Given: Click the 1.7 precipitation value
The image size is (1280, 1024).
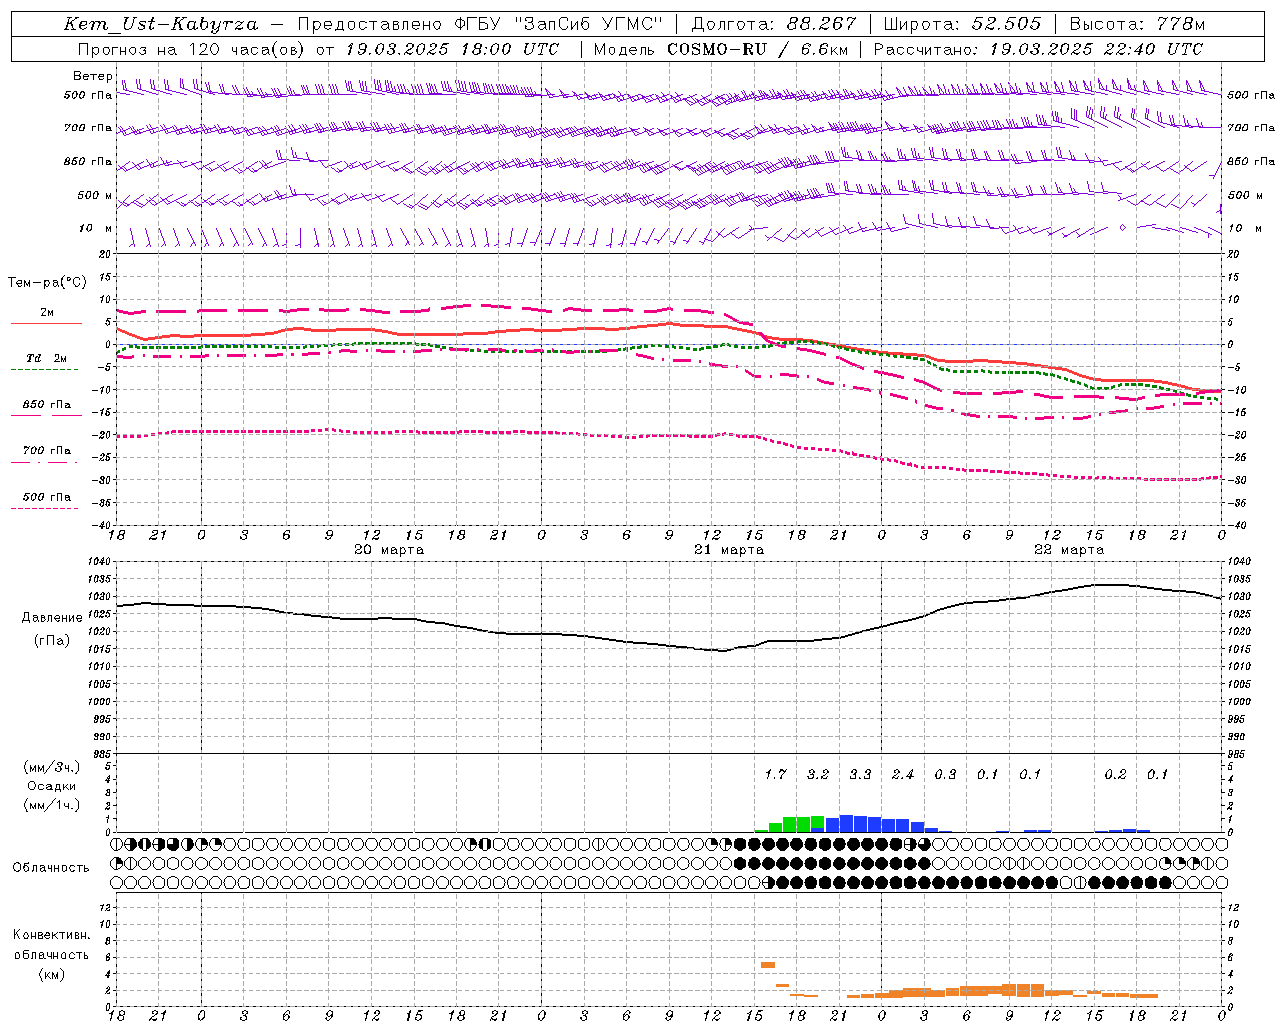Looking at the screenshot, I should coord(775,774).
